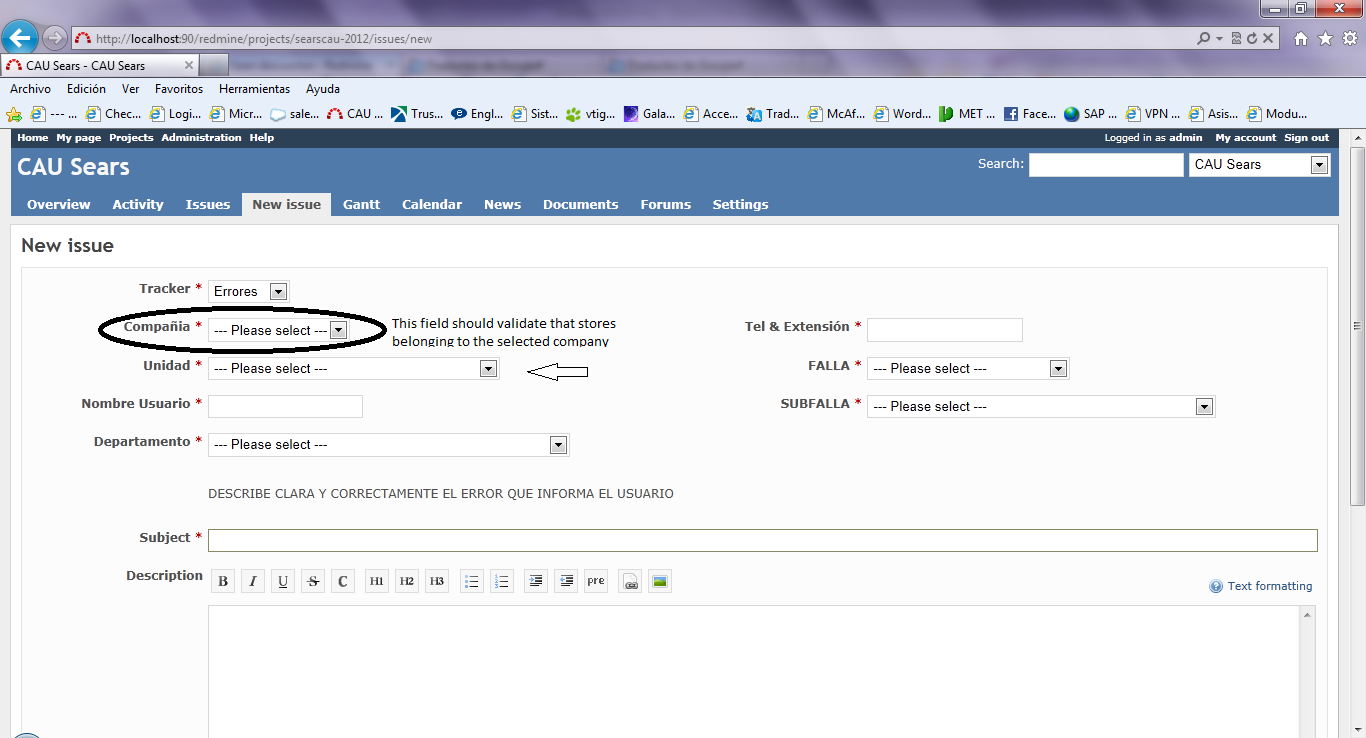Image resolution: width=1366 pixels, height=738 pixels.
Task: Open the McAfee favorites bookmark
Action: (837, 114)
